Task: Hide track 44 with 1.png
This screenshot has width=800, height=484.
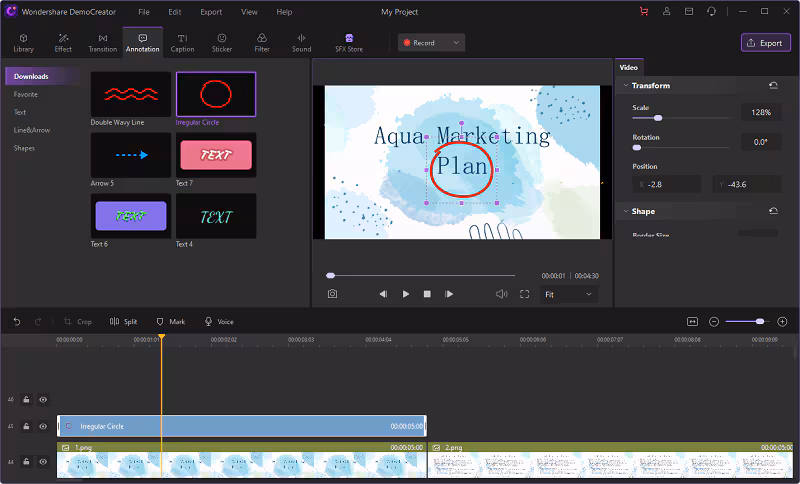Action: pos(43,462)
